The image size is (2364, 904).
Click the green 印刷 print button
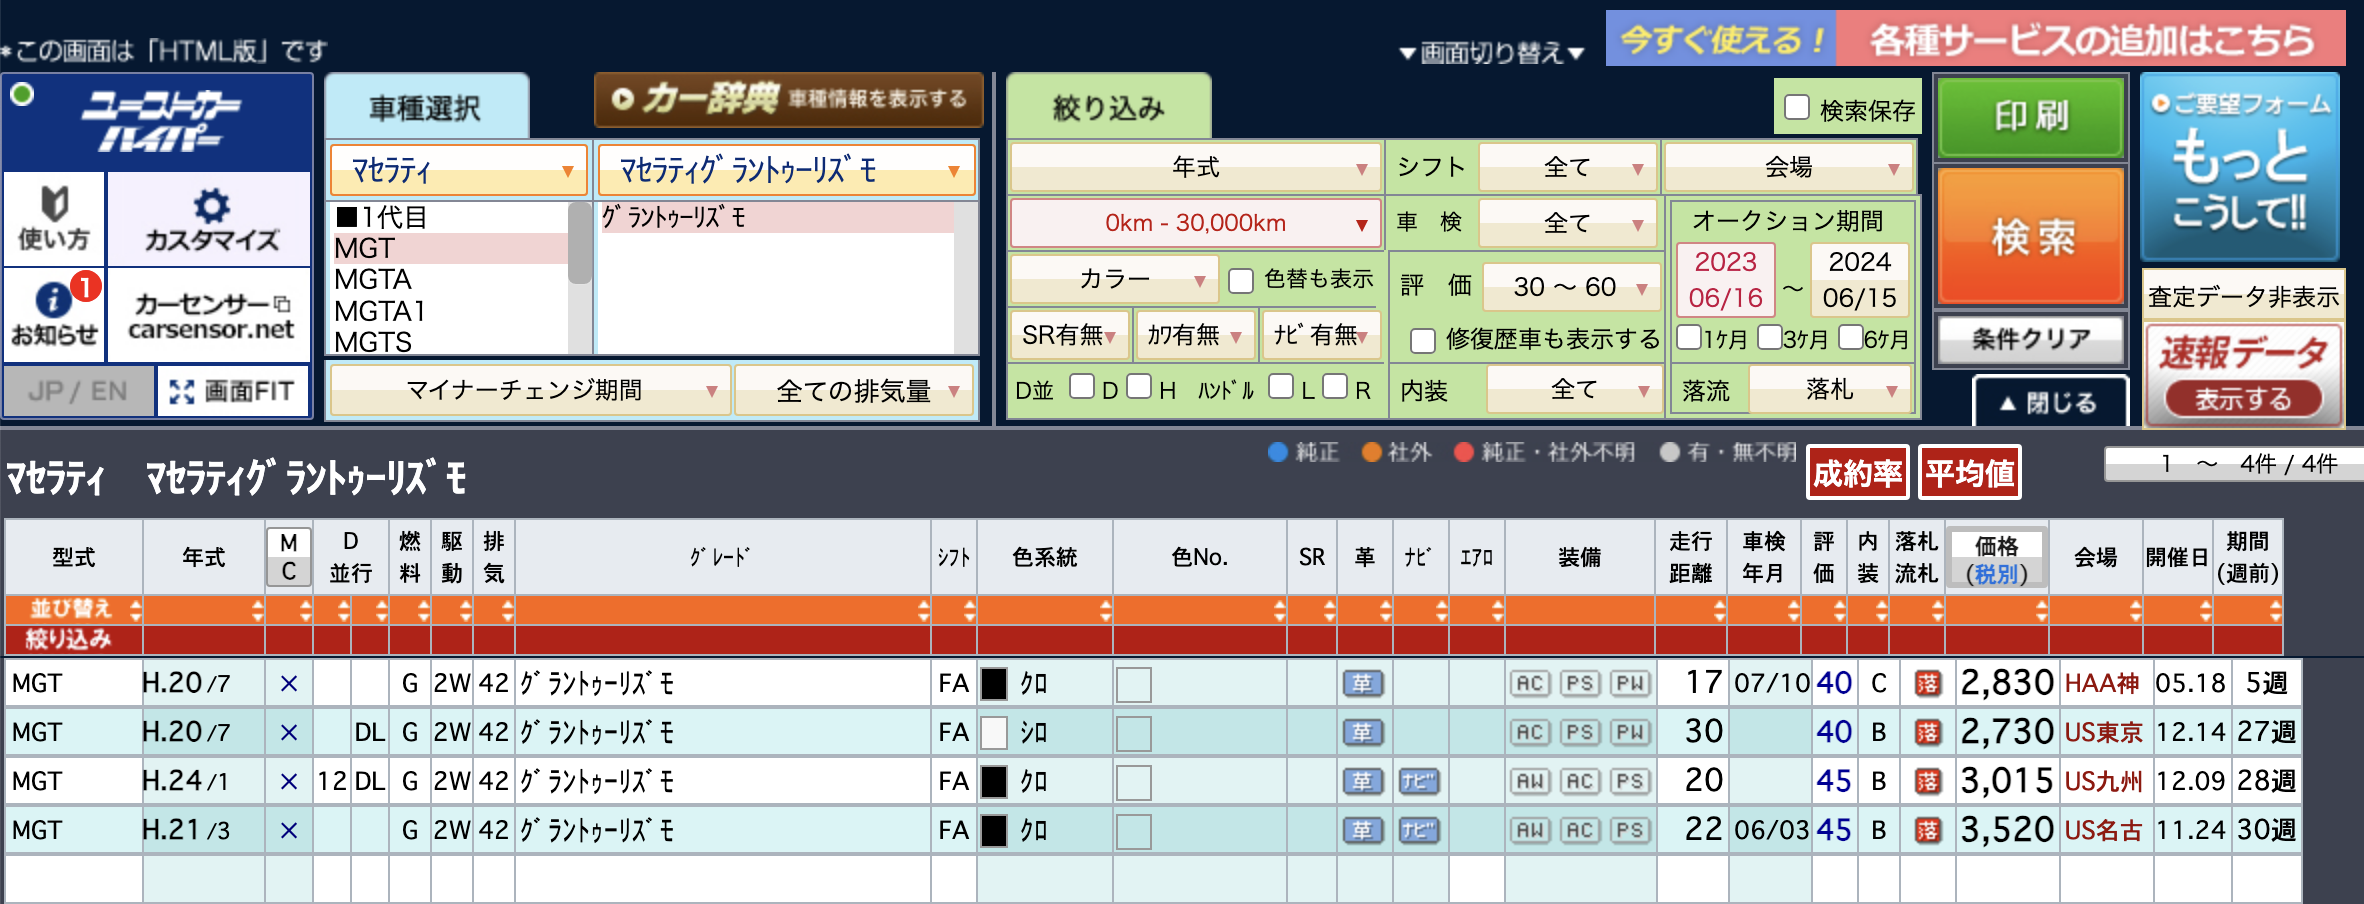(x=2031, y=117)
